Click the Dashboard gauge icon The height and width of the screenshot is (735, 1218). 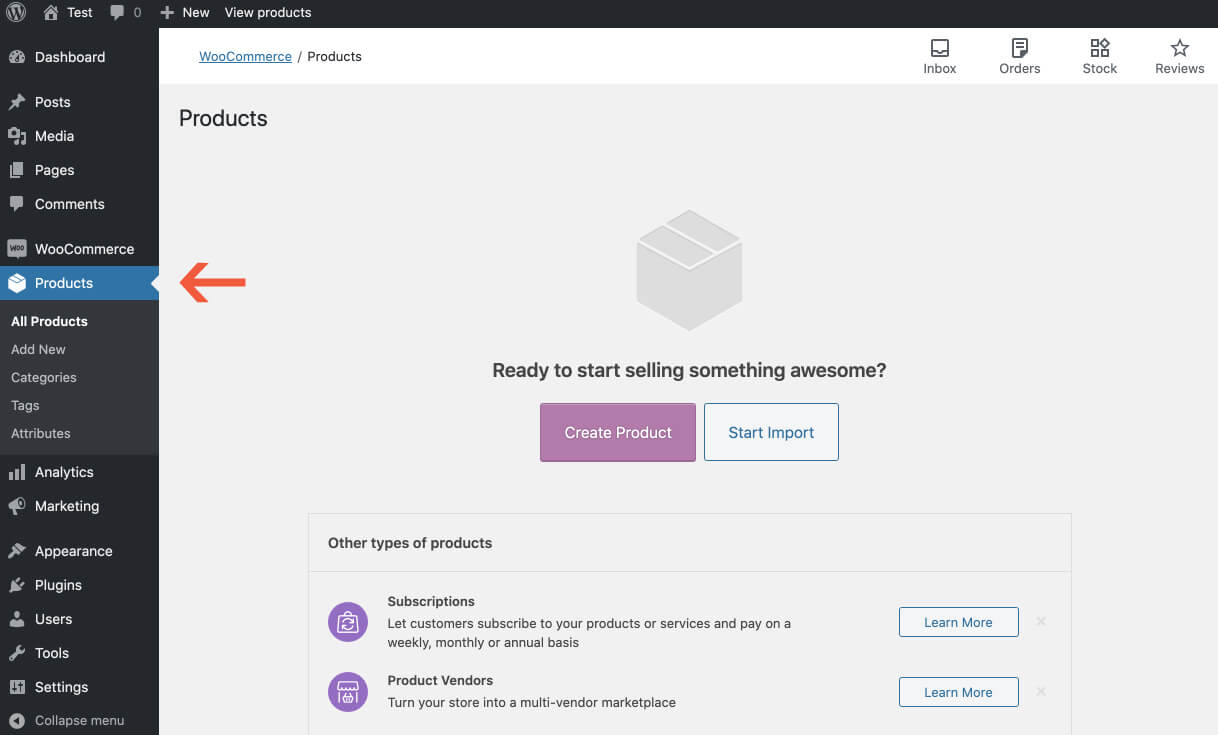pos(17,57)
